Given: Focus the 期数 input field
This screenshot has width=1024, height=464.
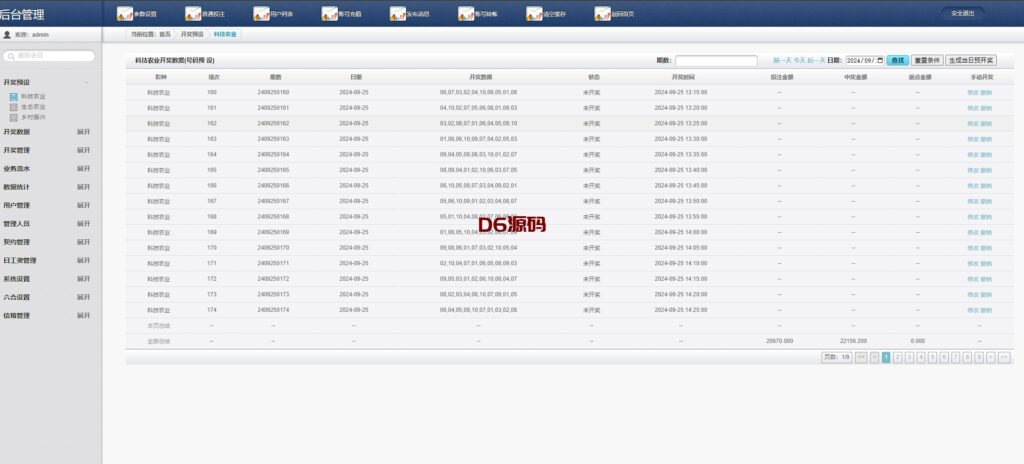Looking at the screenshot, I should (x=716, y=60).
